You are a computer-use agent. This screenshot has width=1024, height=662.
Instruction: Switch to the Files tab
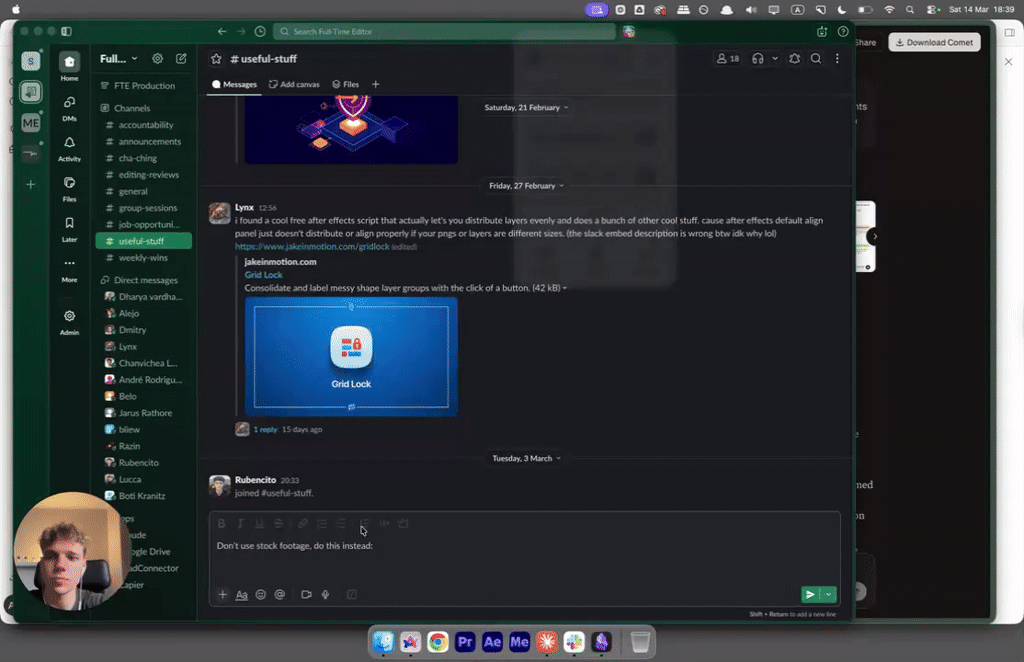pyautogui.click(x=345, y=84)
